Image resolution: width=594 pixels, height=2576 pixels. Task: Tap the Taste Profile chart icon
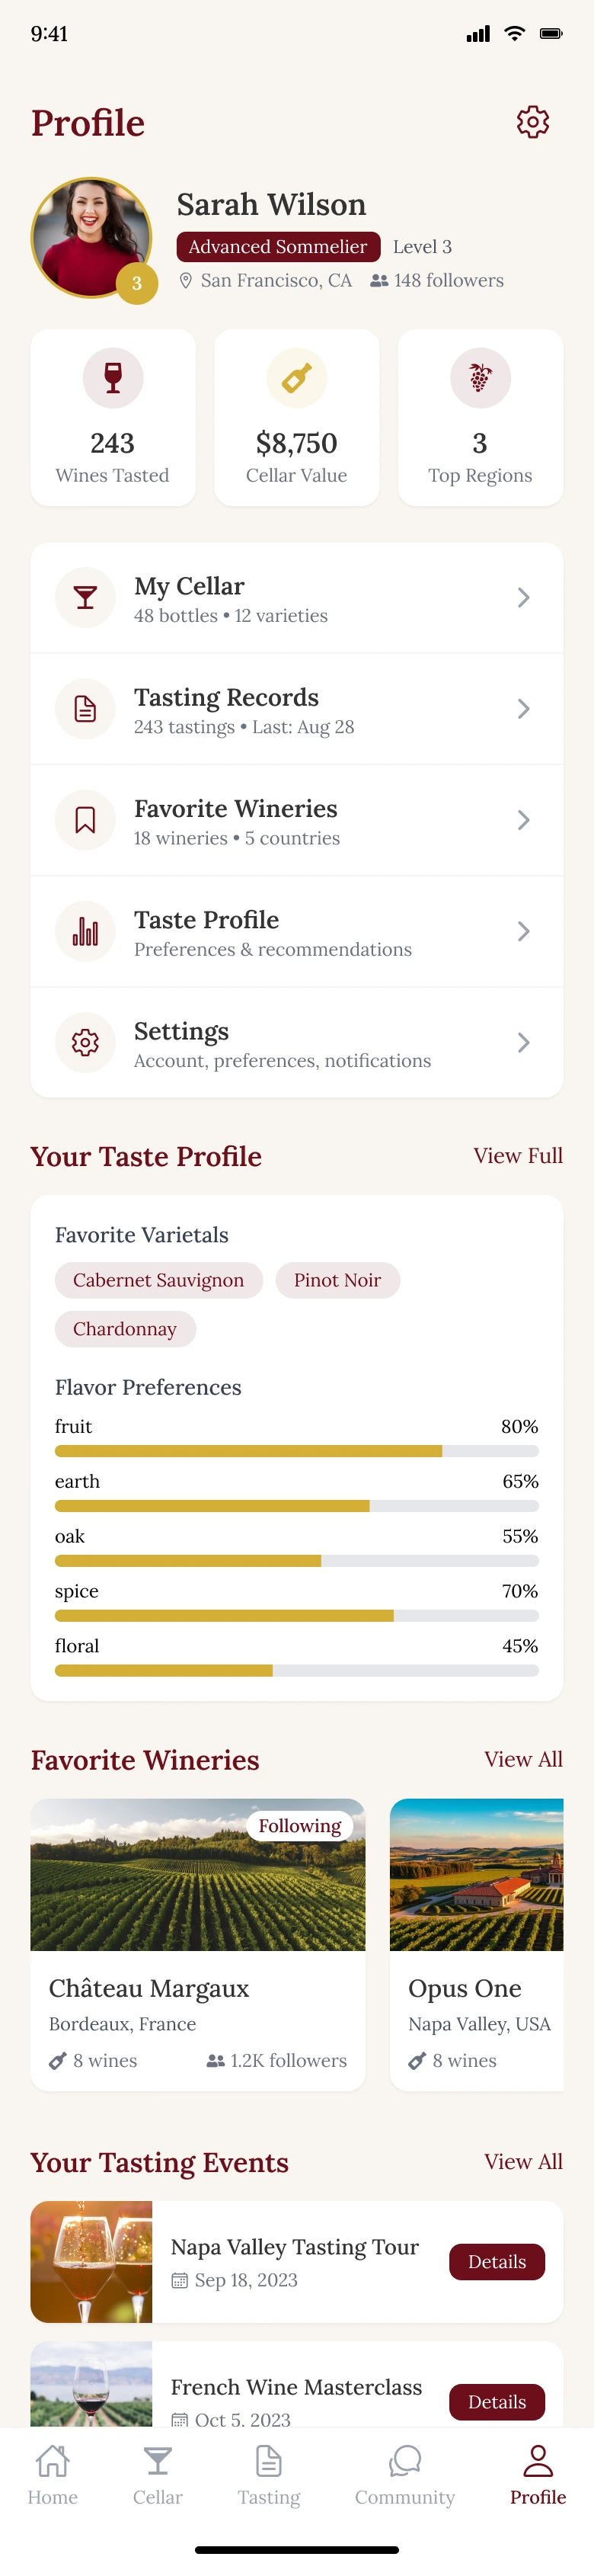(x=85, y=931)
